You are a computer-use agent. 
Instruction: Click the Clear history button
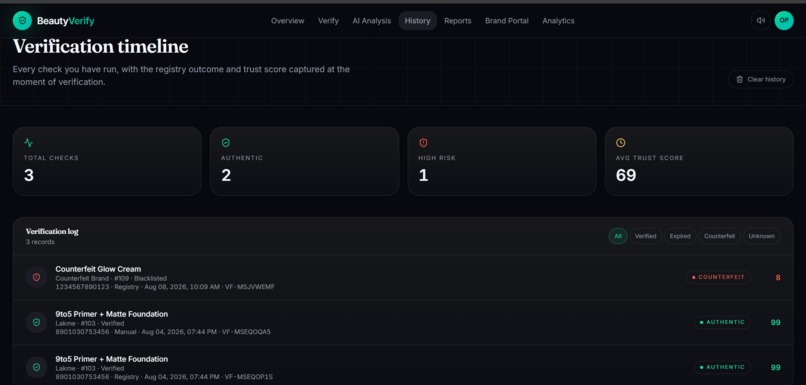click(761, 80)
